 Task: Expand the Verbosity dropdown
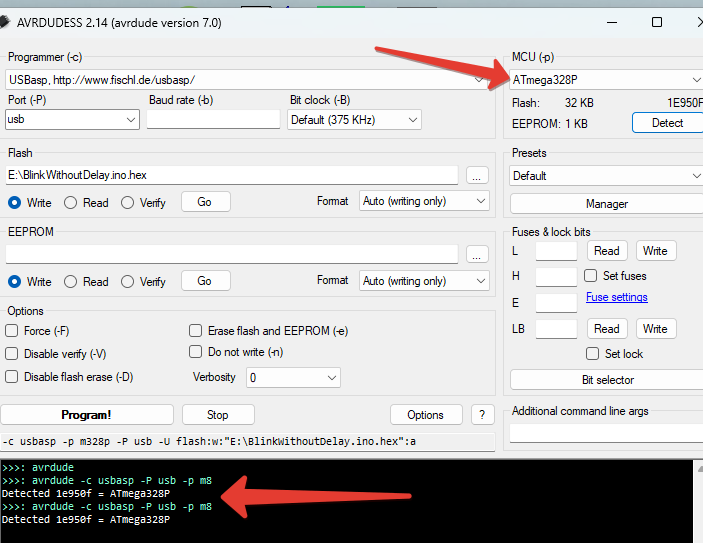[x=293, y=377]
